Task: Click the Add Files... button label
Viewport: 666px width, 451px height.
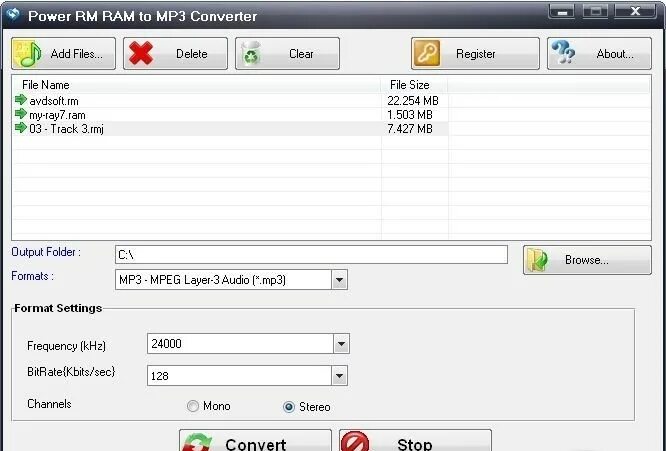Action: point(76,54)
